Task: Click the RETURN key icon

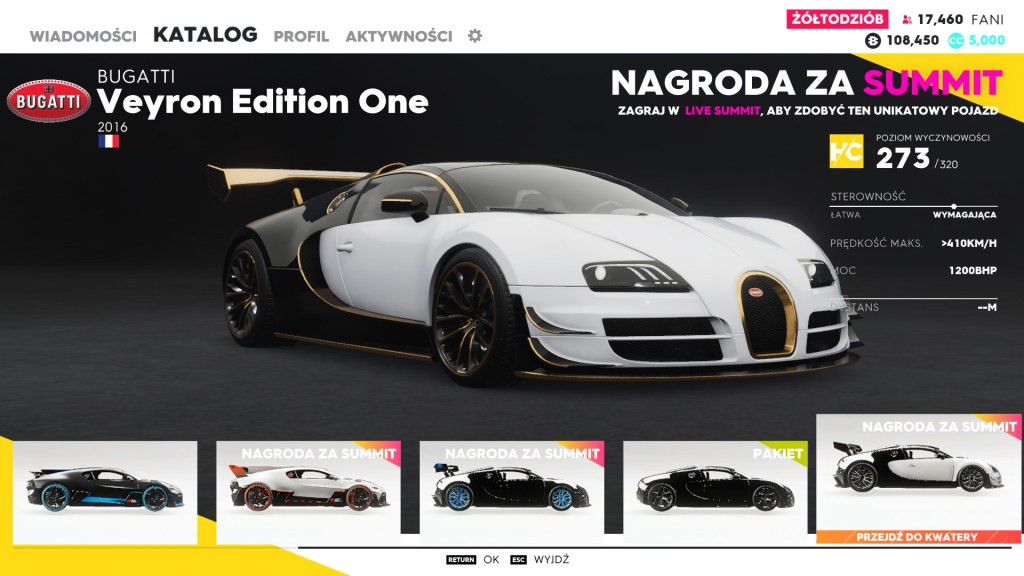Action: pyautogui.click(x=461, y=560)
